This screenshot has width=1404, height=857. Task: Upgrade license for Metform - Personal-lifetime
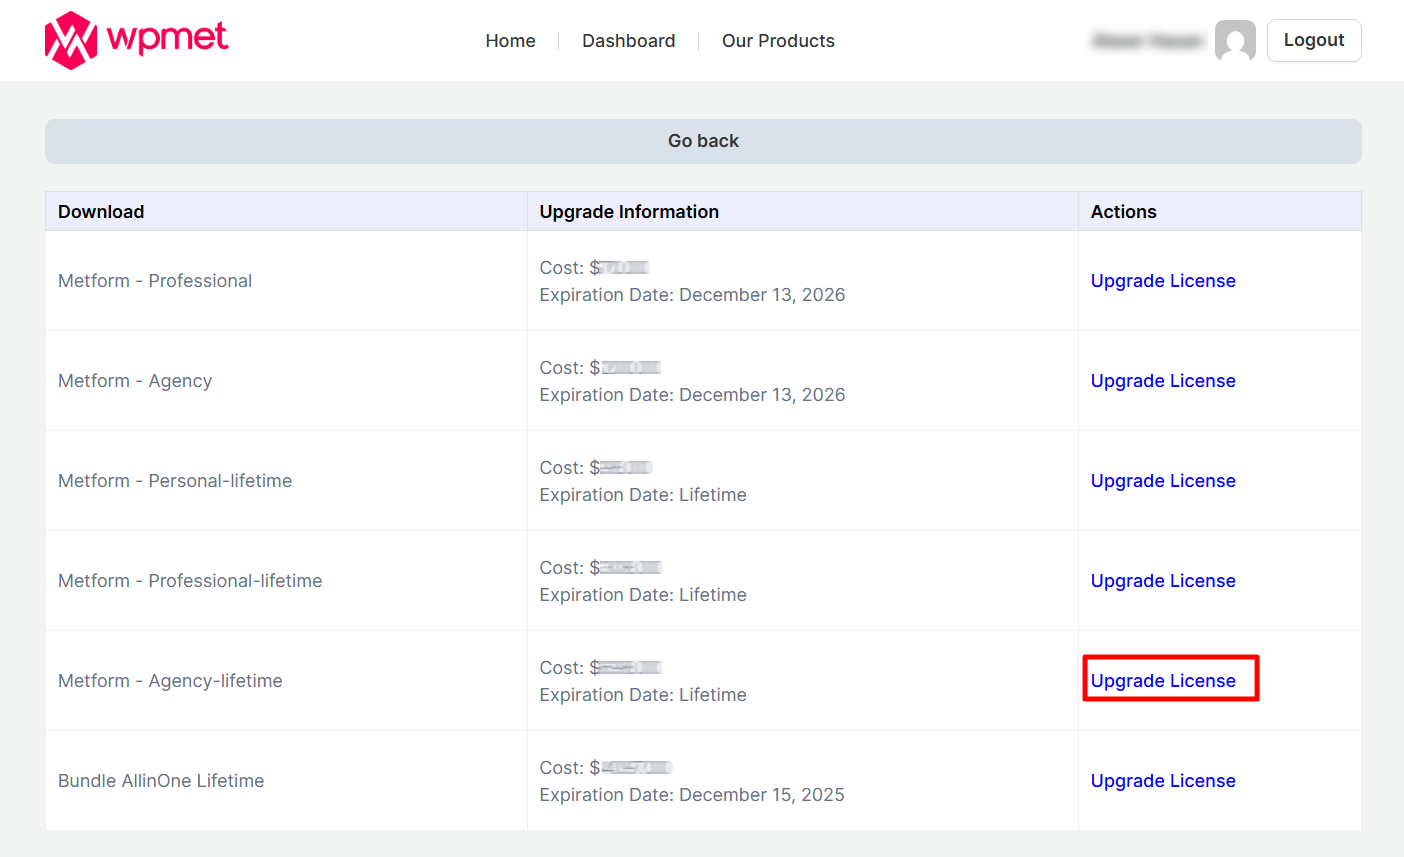tap(1163, 481)
